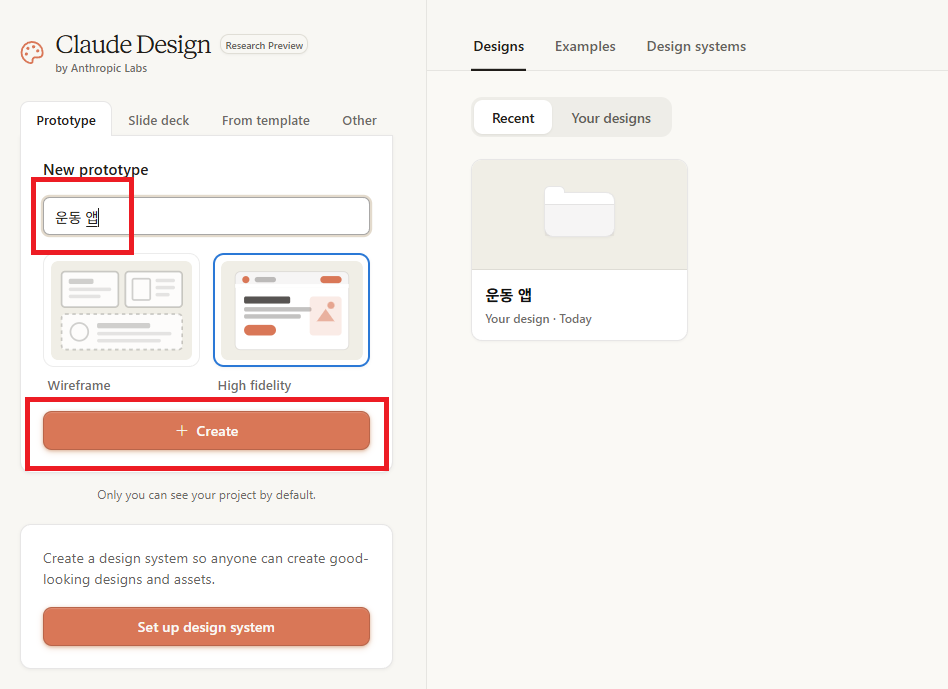
Task: Click 'Only you can see your project' note
Action: [x=206, y=495]
